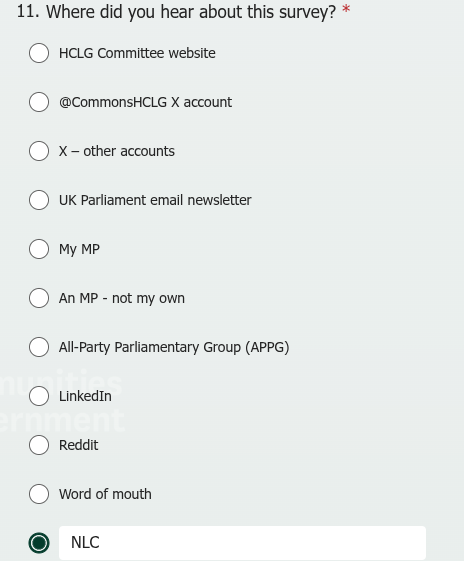Pick the LinkedIn radio button

coord(39,396)
